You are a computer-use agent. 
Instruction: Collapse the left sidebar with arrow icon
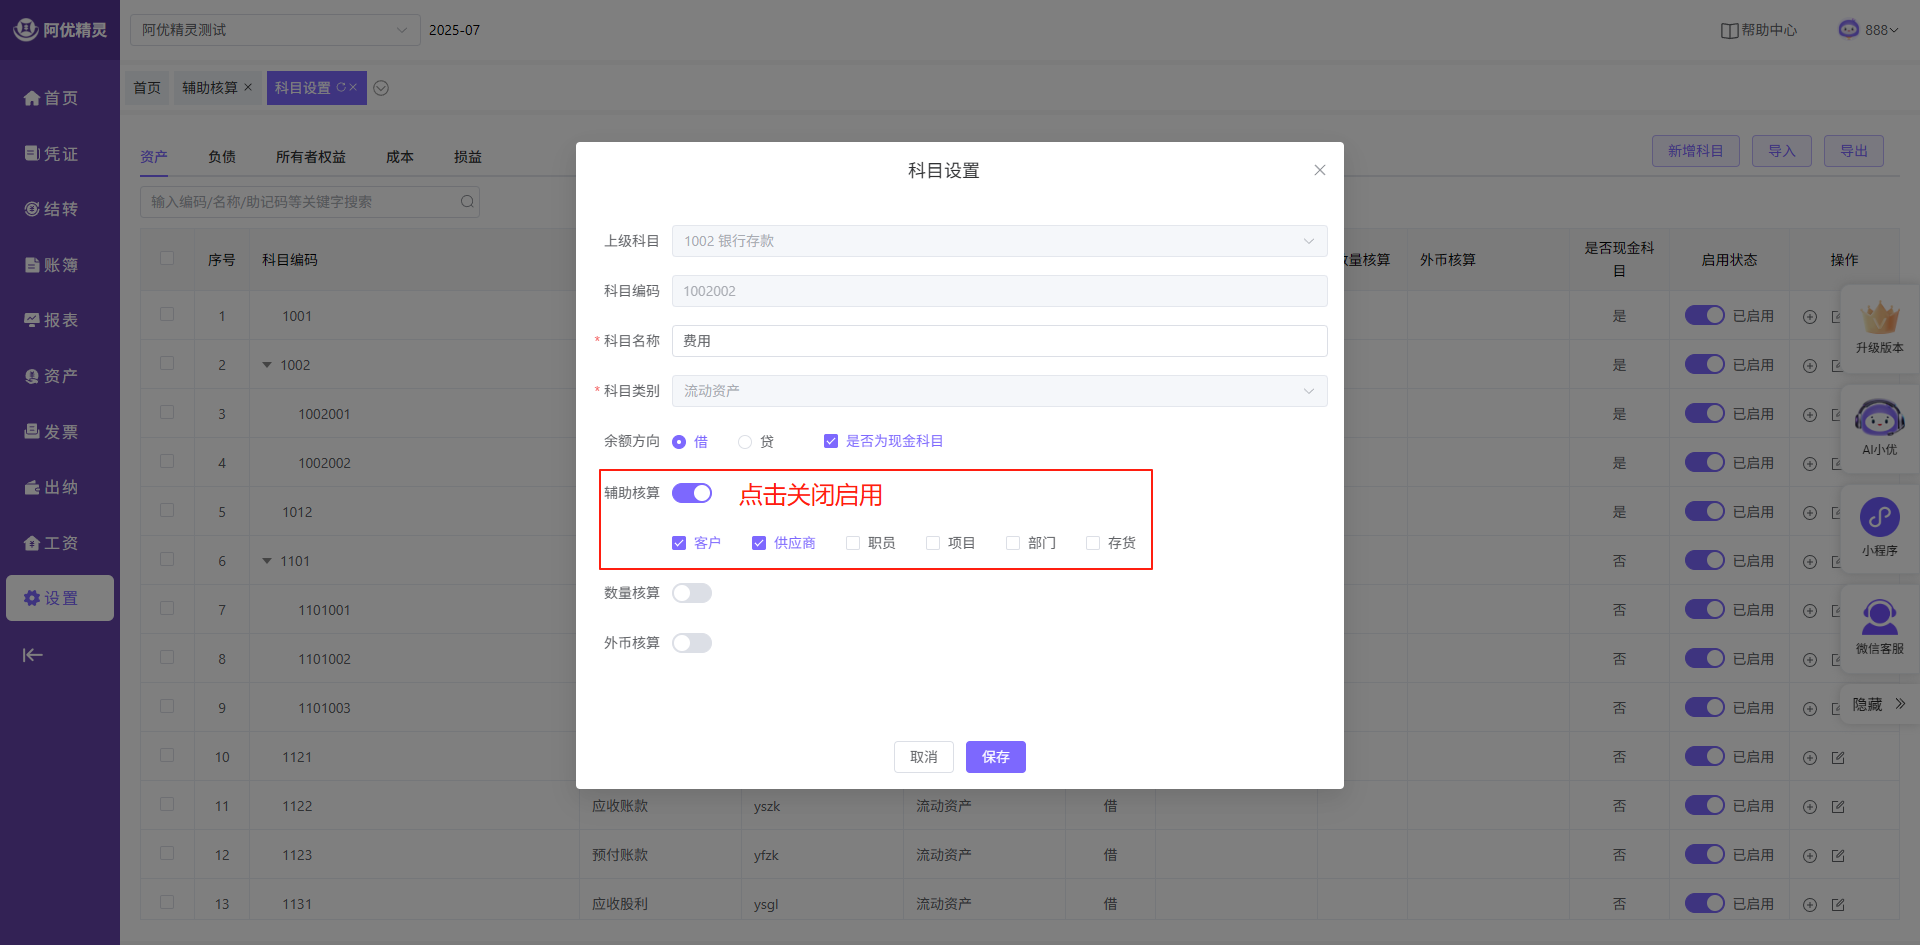33,655
